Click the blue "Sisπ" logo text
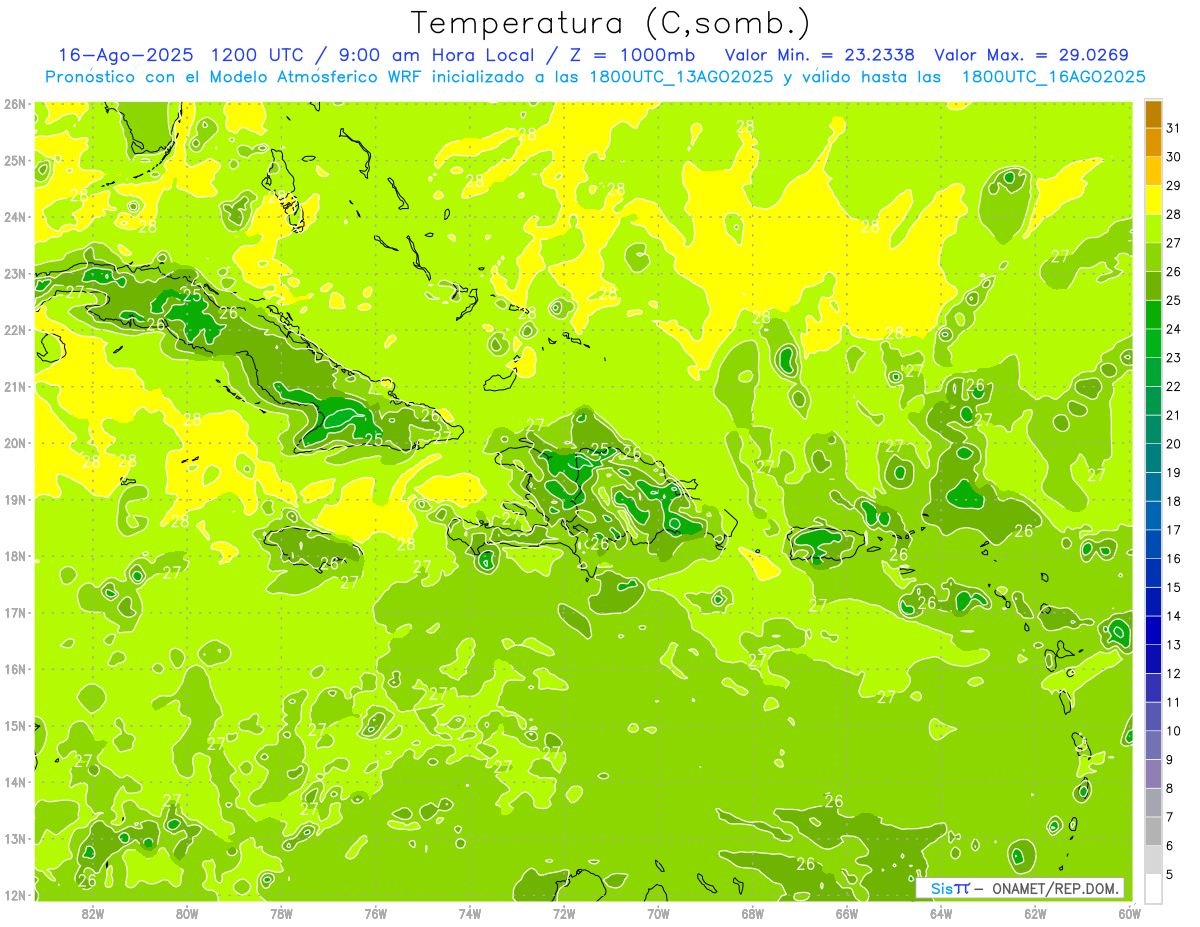The width and height of the screenshot is (1200, 927). [x=950, y=888]
